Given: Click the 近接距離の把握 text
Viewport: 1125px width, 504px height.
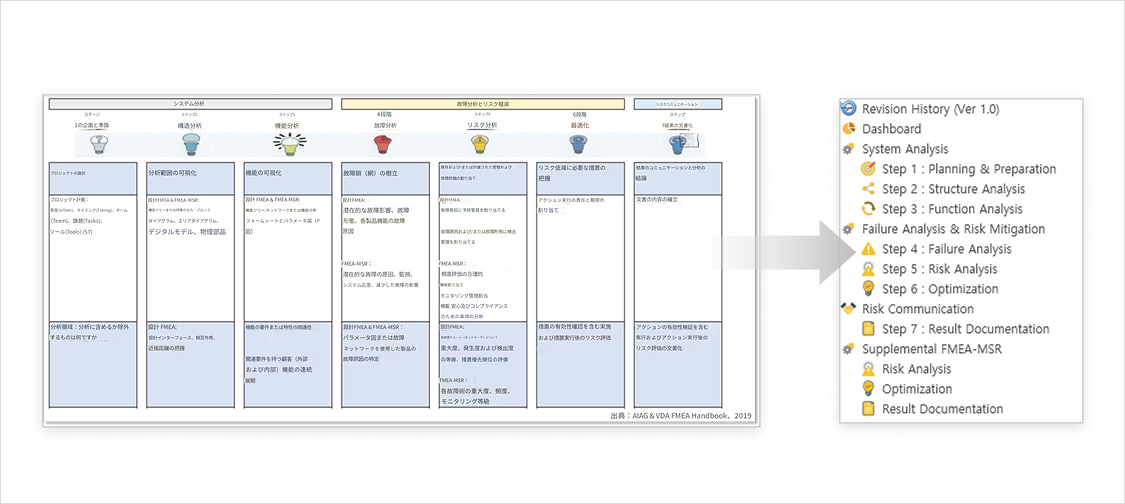Looking at the screenshot, I should point(166,348).
